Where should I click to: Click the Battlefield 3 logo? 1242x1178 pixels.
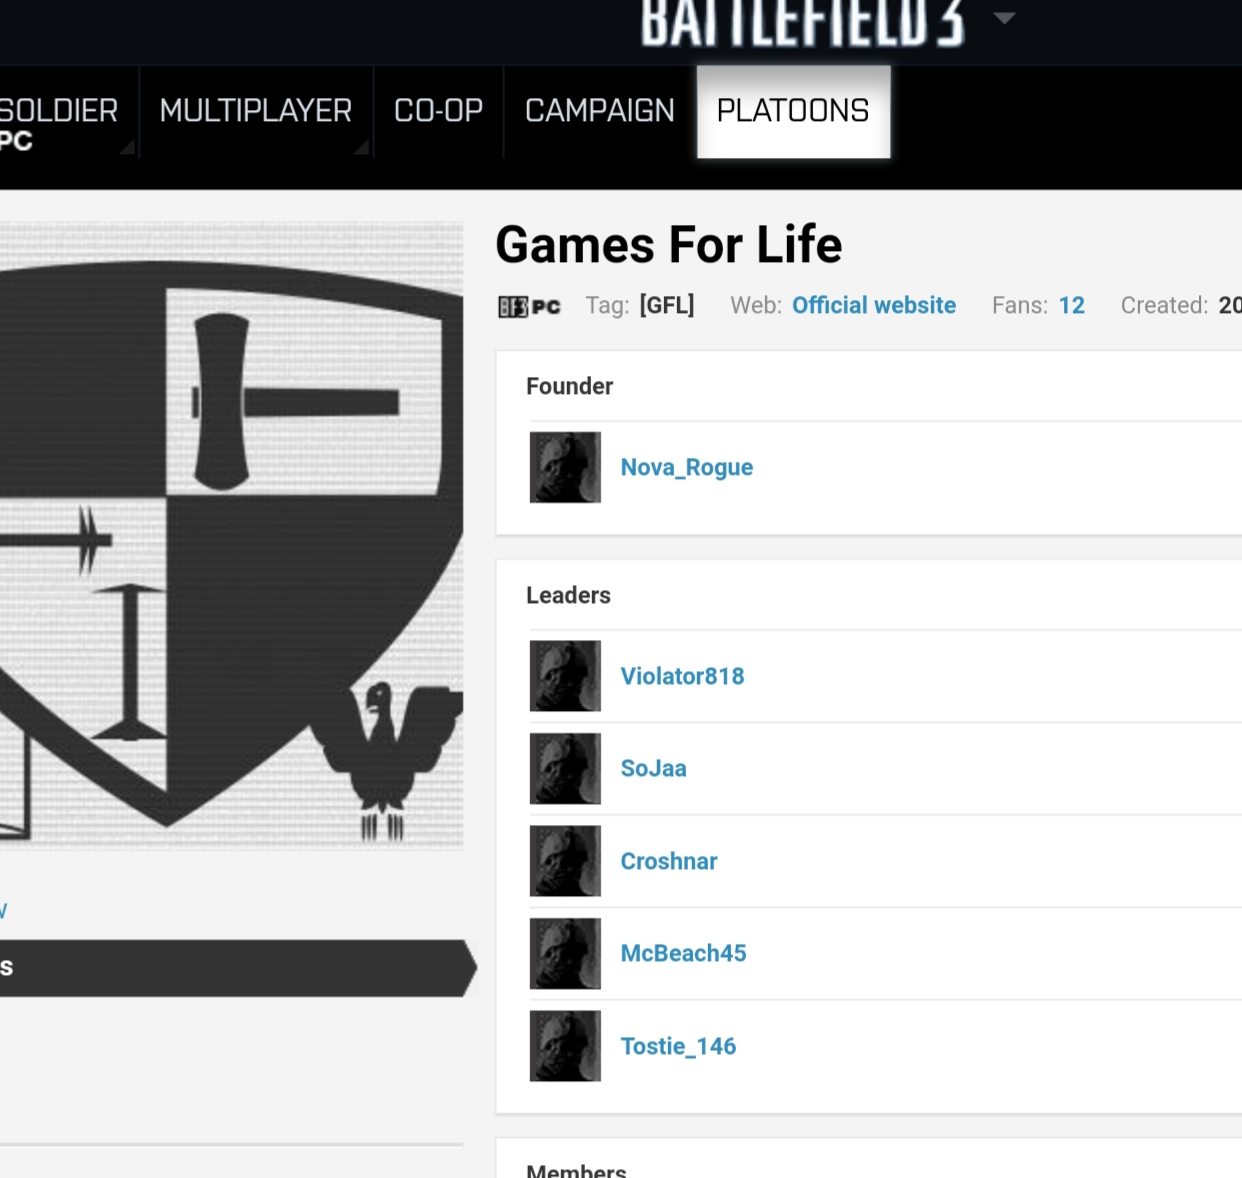(x=803, y=22)
